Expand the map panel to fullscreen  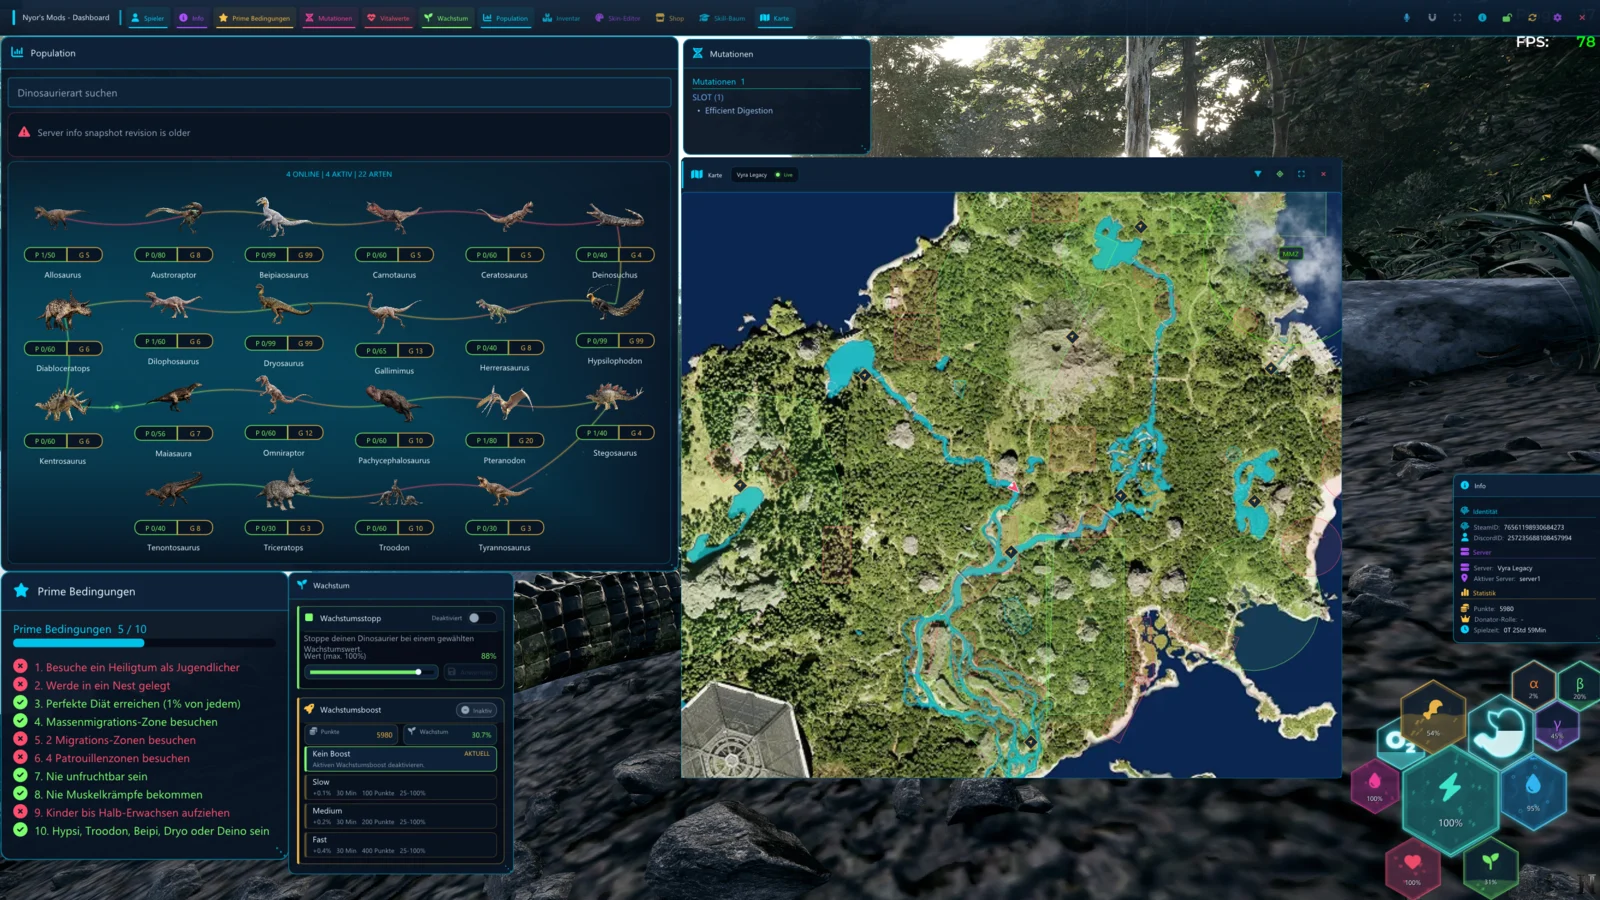1302,174
